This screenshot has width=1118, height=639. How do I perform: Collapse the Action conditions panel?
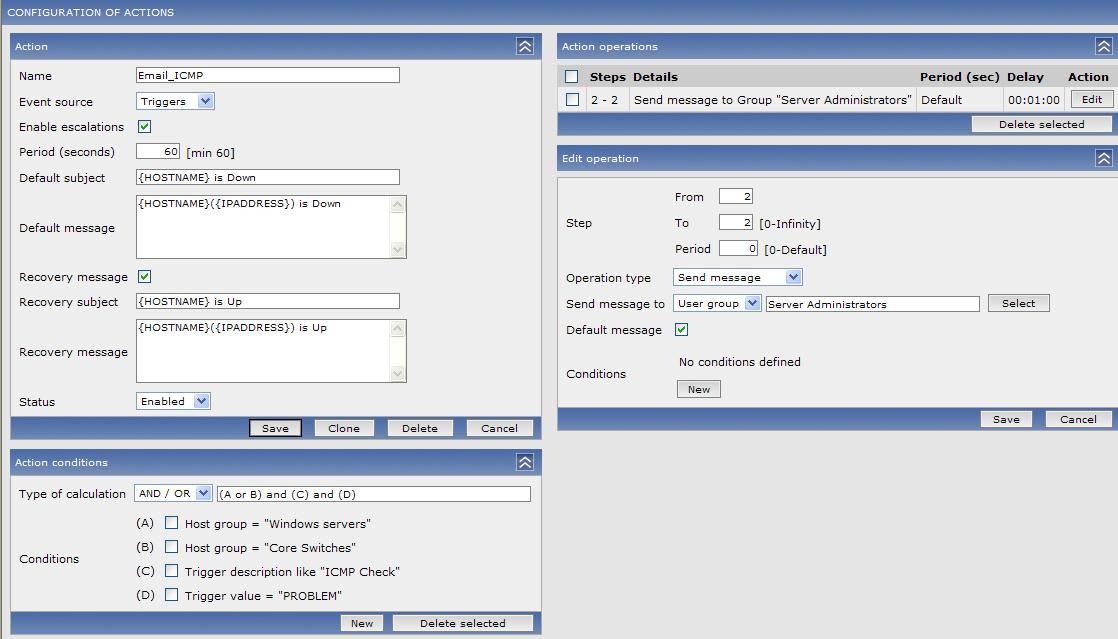pyautogui.click(x=525, y=462)
